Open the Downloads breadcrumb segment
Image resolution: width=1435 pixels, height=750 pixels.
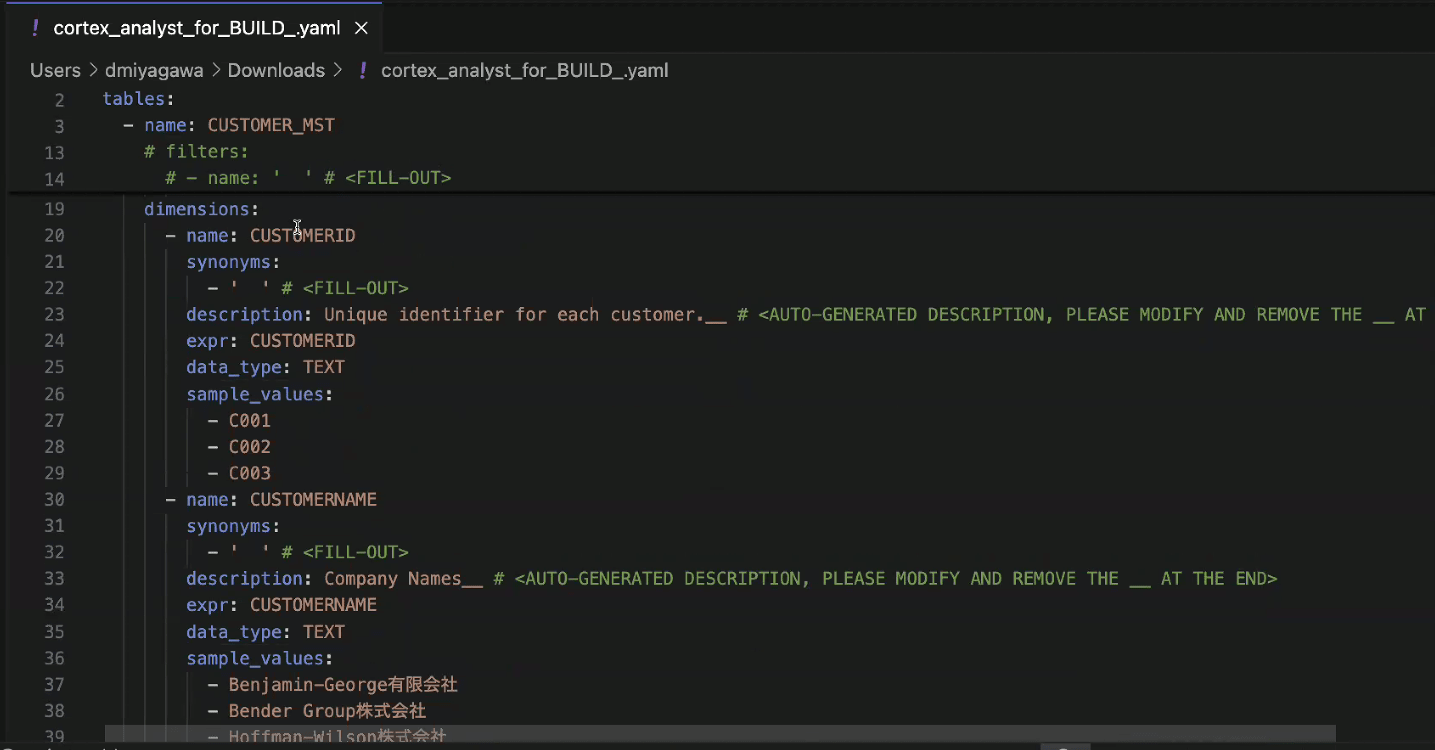tap(276, 70)
